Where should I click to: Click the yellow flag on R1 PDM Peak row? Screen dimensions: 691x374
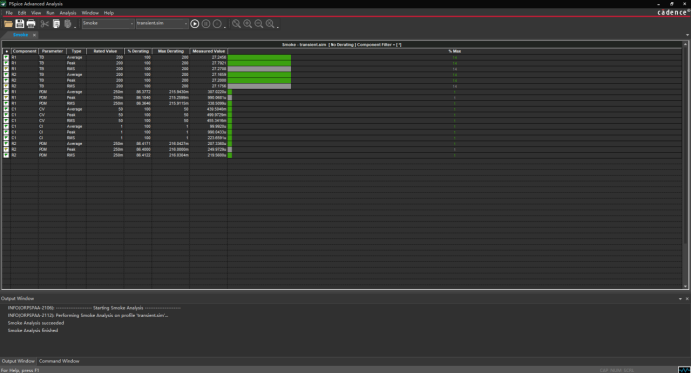[6, 97]
